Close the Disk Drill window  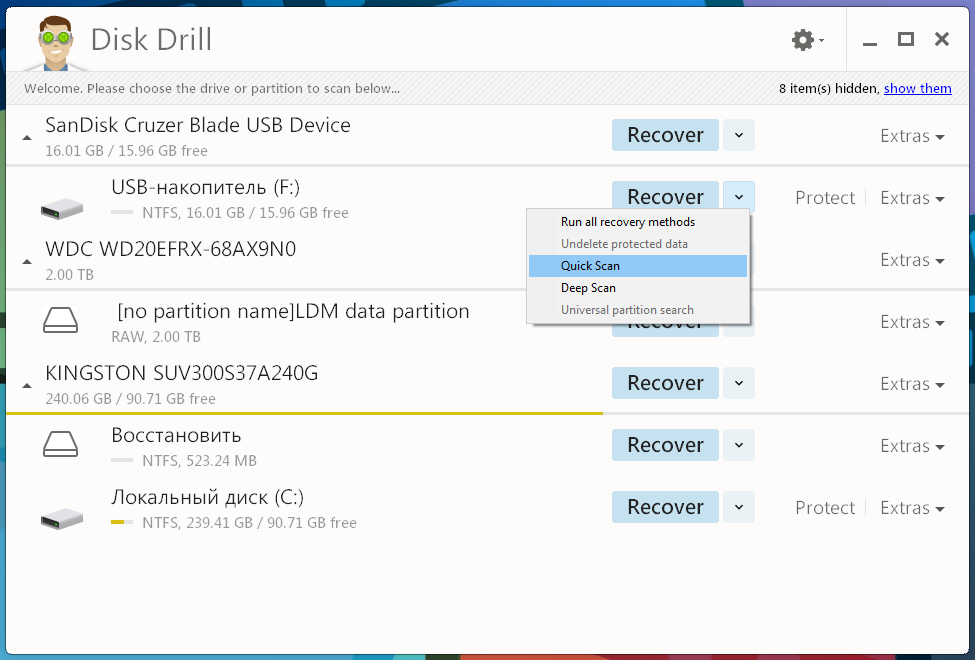click(941, 39)
